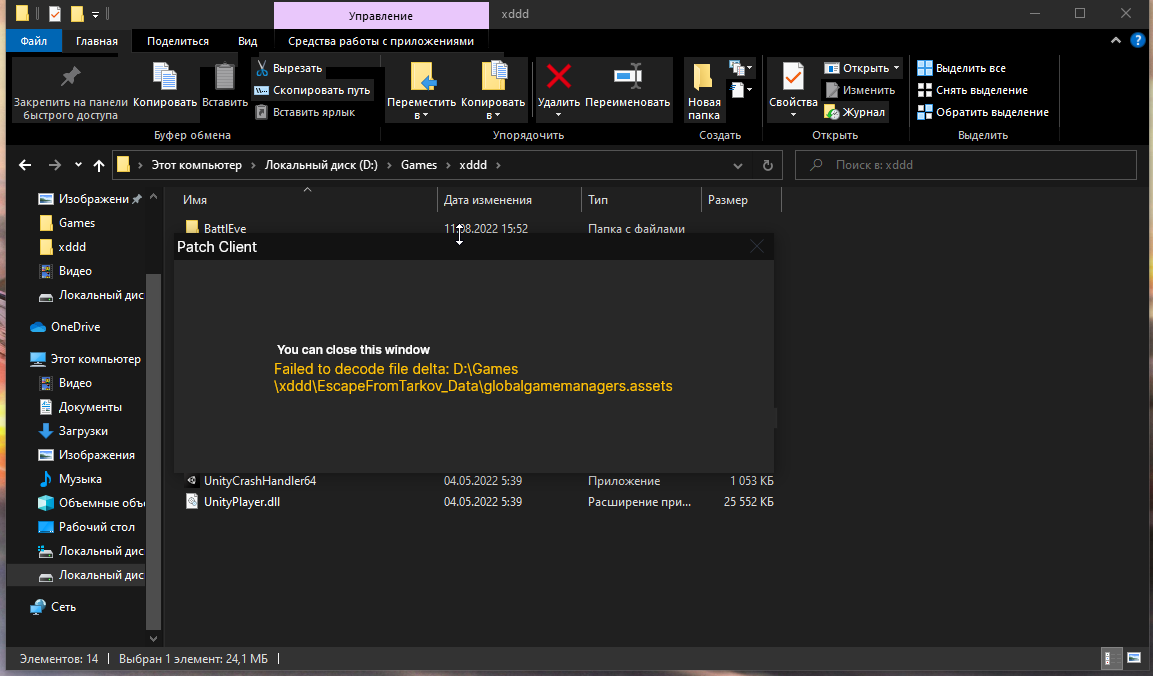Click the Rename (Переименовать) icon
The height and width of the screenshot is (676, 1153).
click(627, 76)
